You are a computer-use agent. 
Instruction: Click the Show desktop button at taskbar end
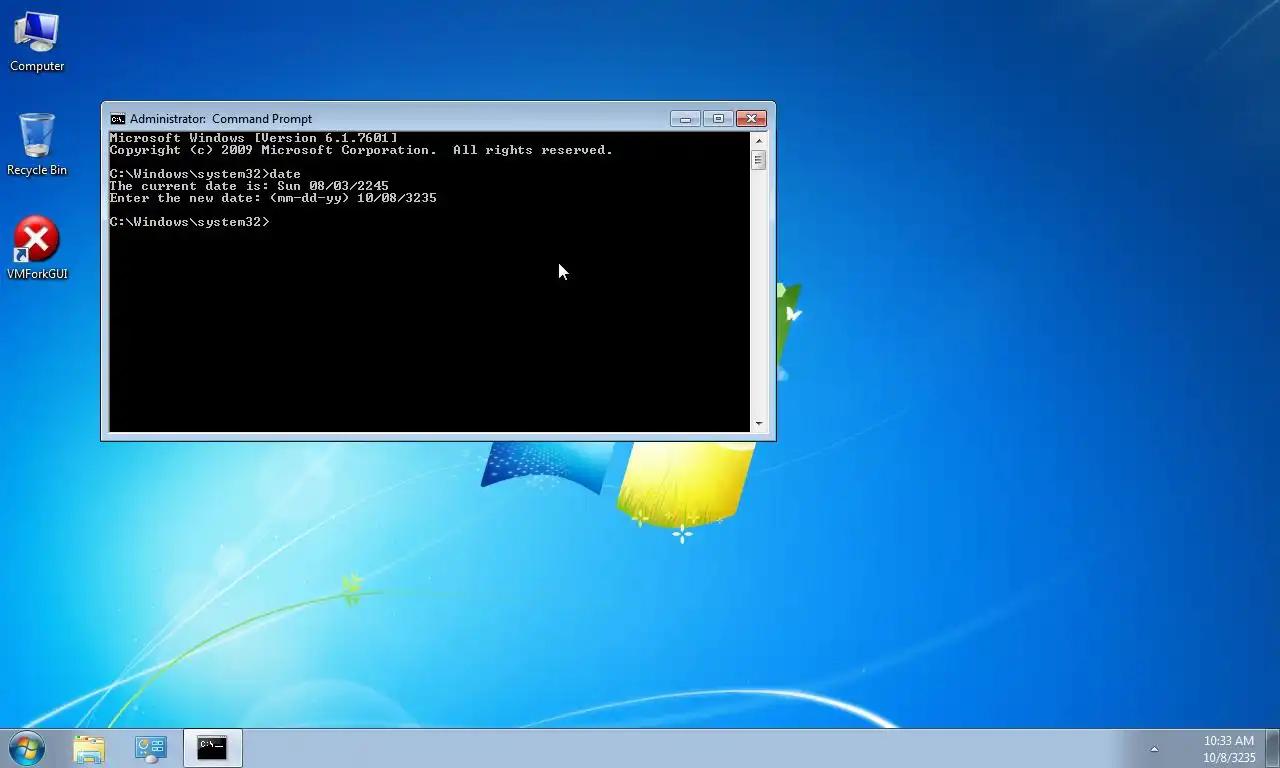pyautogui.click(x=1273, y=748)
